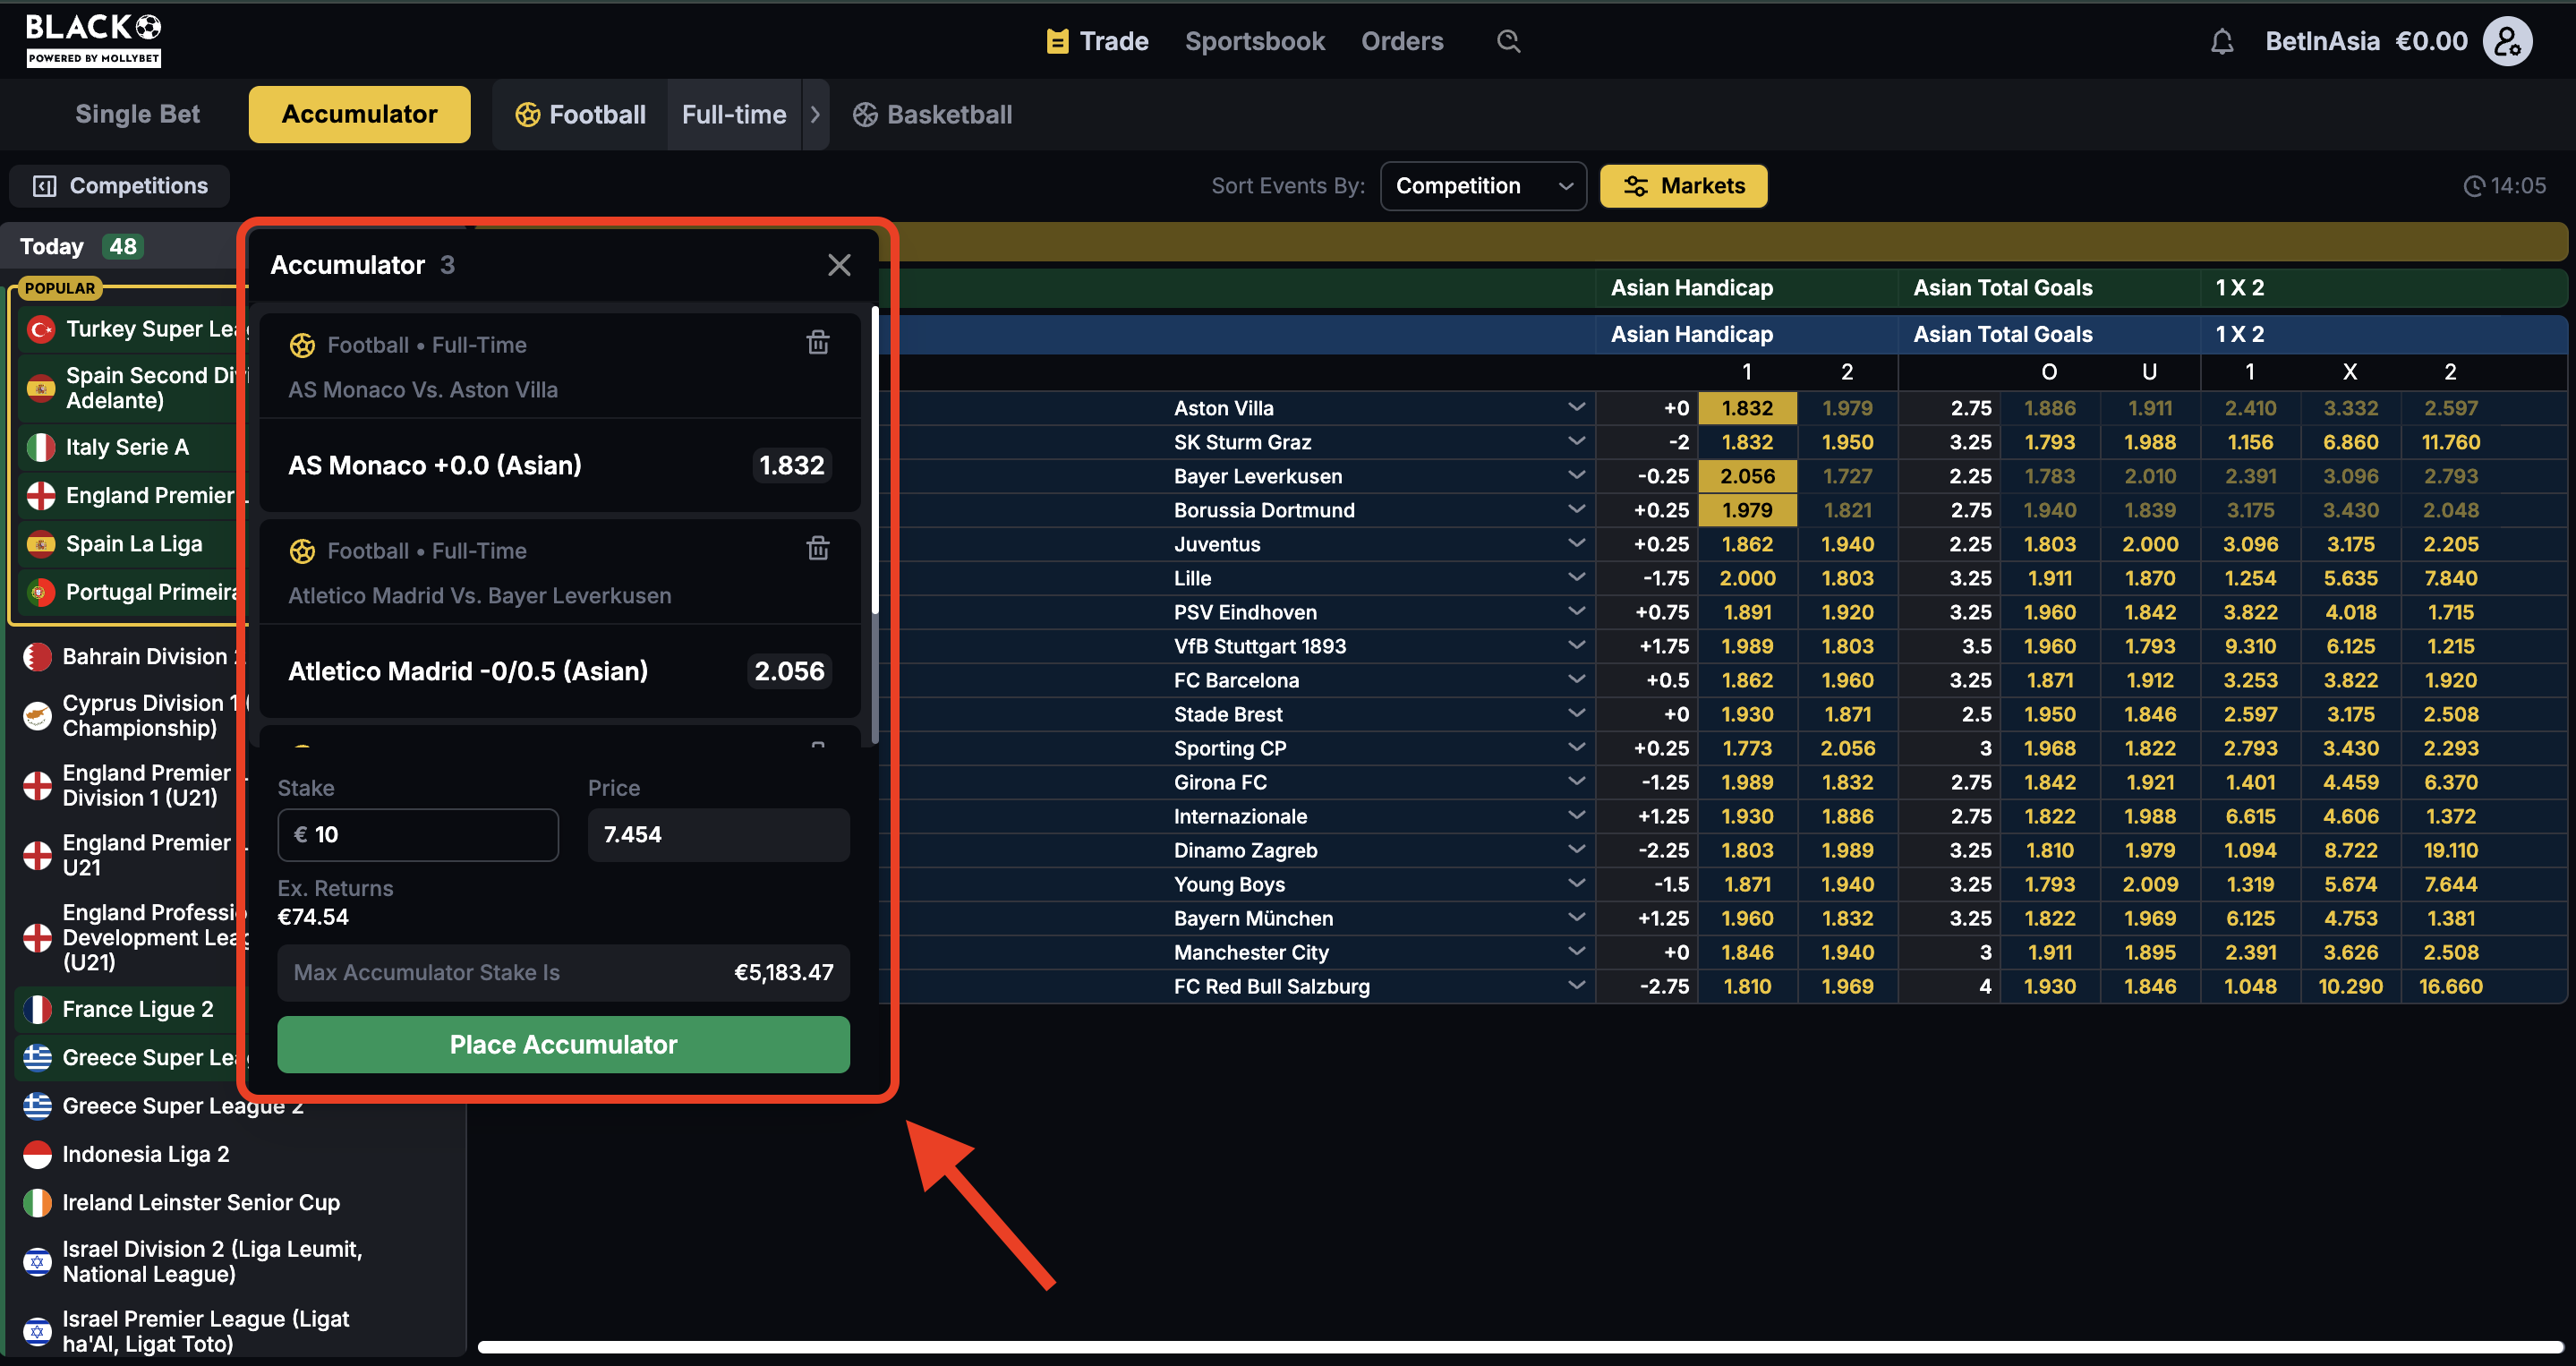Click the Stake amount input field

418,834
